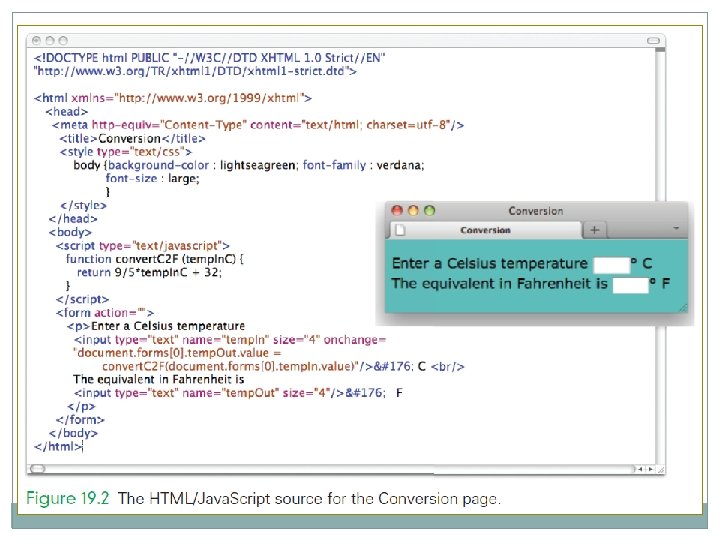Click the "</form>" closing tag
720x540 pixels.
(x=80, y=420)
